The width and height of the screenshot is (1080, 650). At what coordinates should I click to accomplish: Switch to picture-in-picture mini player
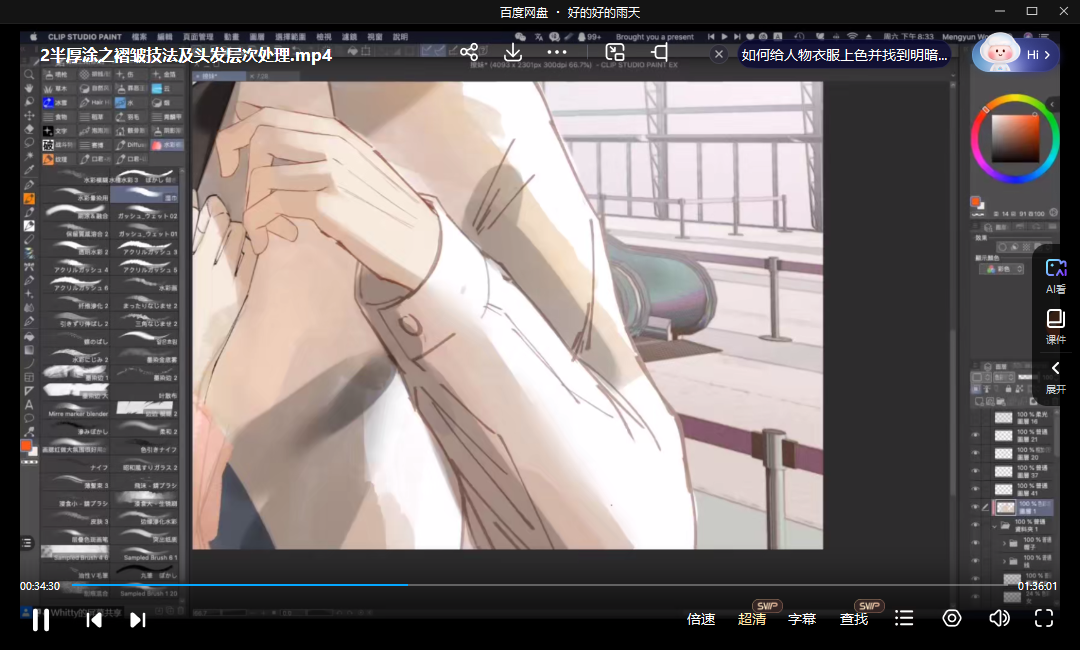point(614,52)
